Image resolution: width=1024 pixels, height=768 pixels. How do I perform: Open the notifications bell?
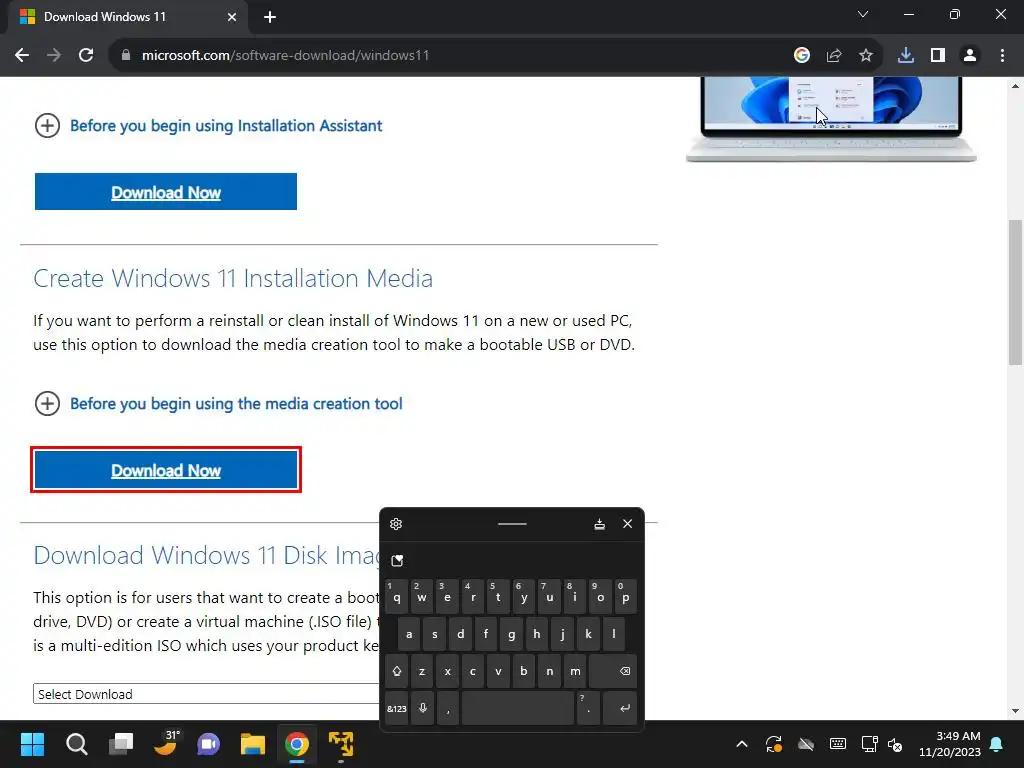click(x=997, y=744)
